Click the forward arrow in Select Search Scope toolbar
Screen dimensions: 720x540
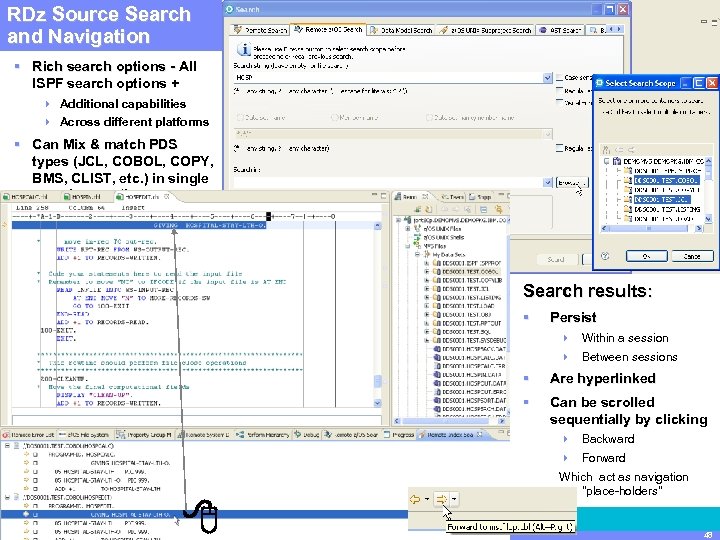[631, 150]
